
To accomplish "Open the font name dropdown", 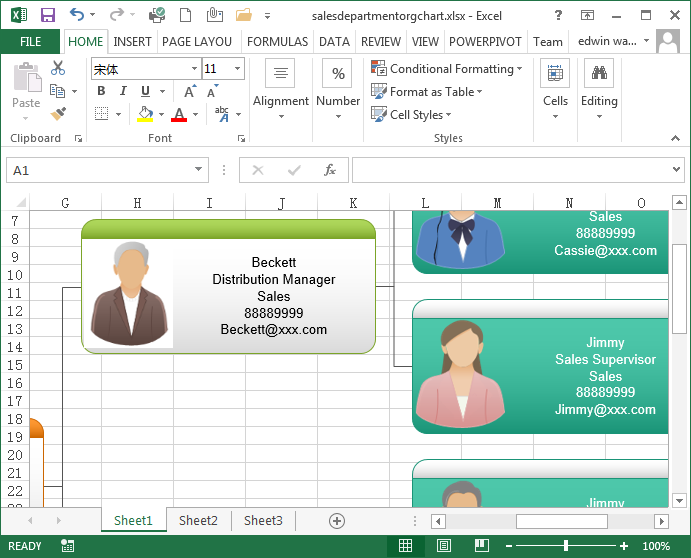I will (194, 69).
